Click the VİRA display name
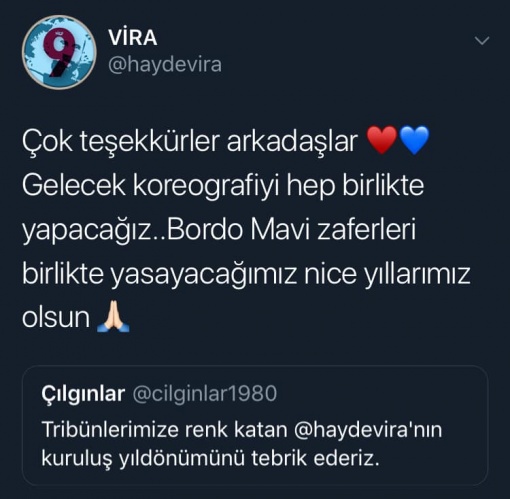This screenshot has height=499, width=510. tap(132, 38)
